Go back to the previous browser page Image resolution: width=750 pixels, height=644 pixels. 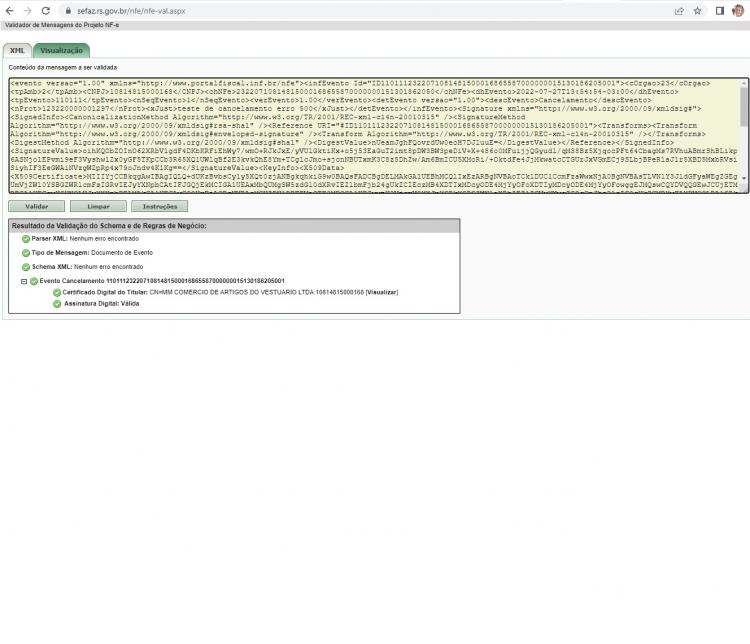tap(10, 11)
